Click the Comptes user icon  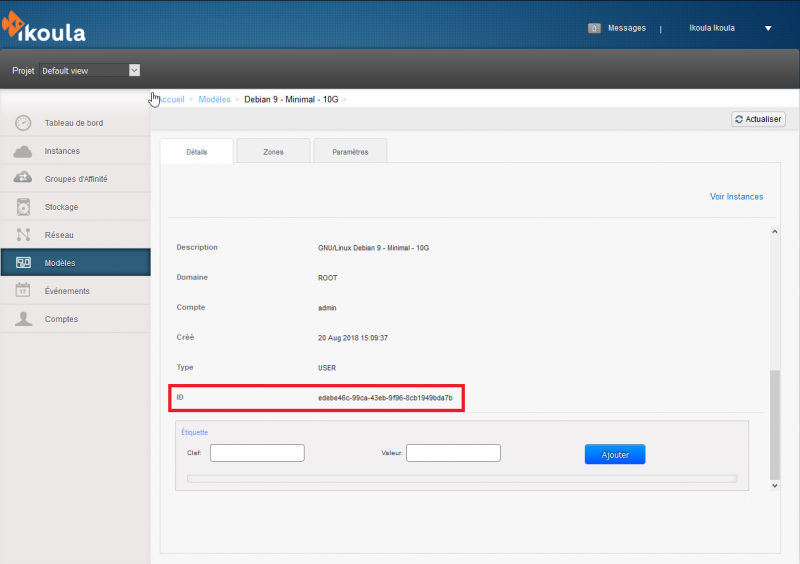point(23,318)
